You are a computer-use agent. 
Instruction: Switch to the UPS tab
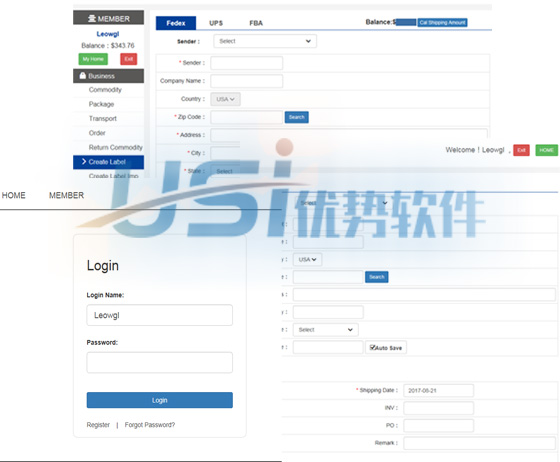216,23
